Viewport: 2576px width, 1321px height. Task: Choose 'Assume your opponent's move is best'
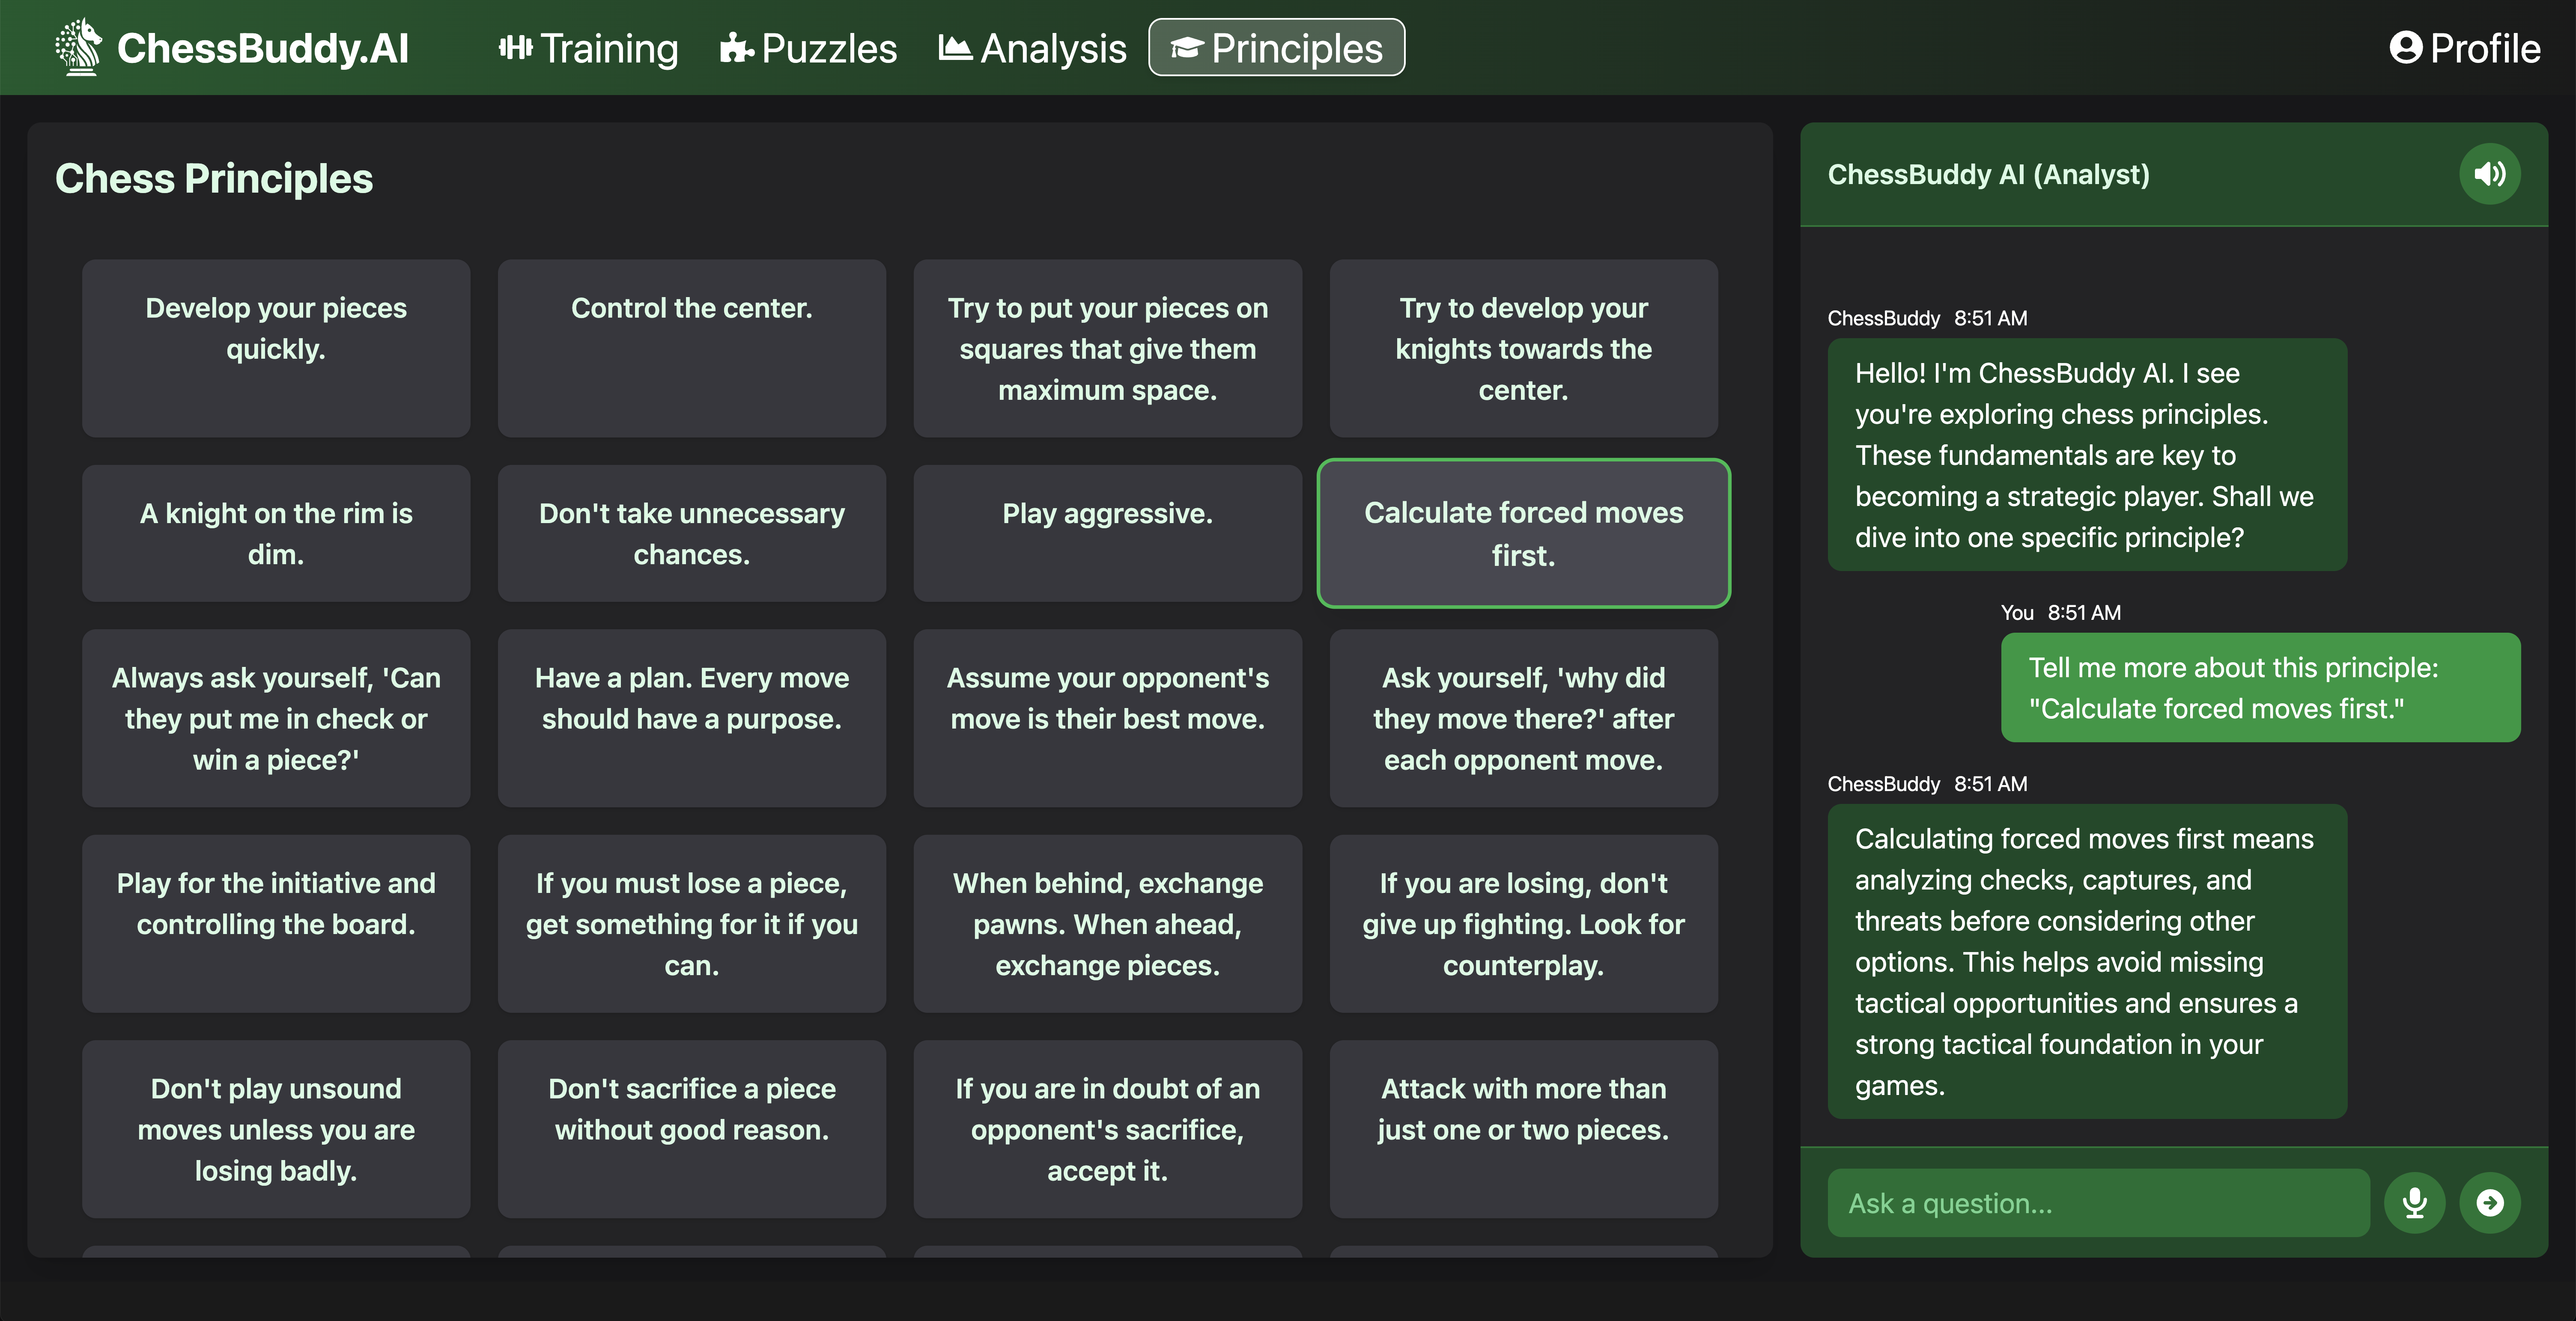pyautogui.click(x=1108, y=718)
